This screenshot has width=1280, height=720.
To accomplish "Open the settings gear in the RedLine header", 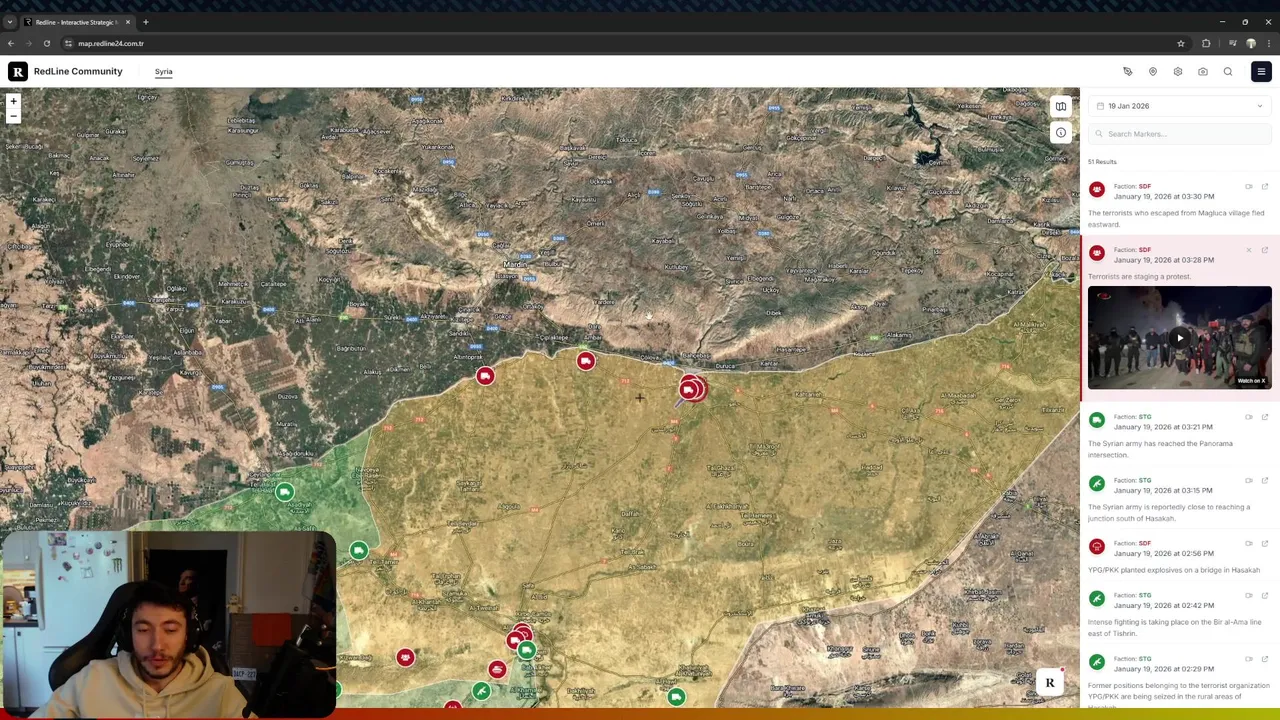I will click(x=1178, y=72).
